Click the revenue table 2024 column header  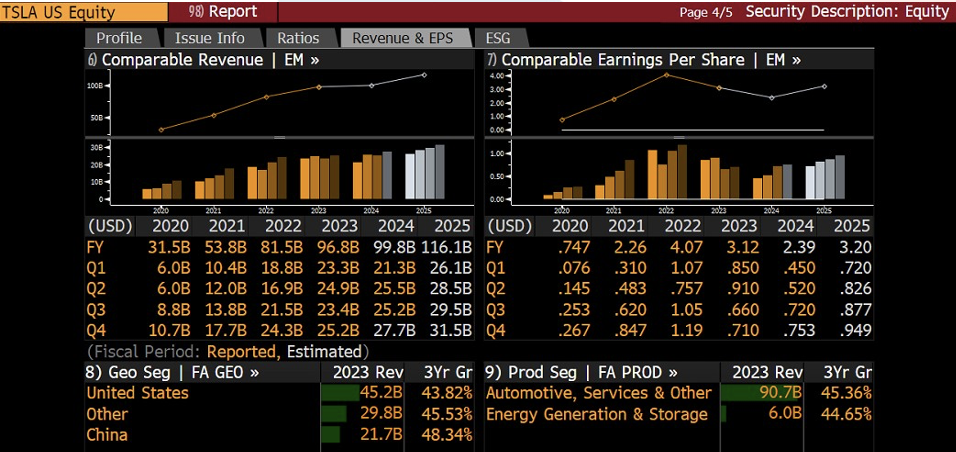pos(396,226)
